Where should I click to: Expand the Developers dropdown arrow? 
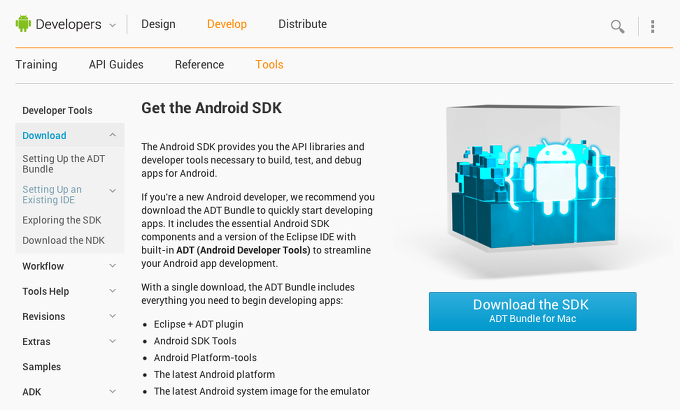point(112,25)
